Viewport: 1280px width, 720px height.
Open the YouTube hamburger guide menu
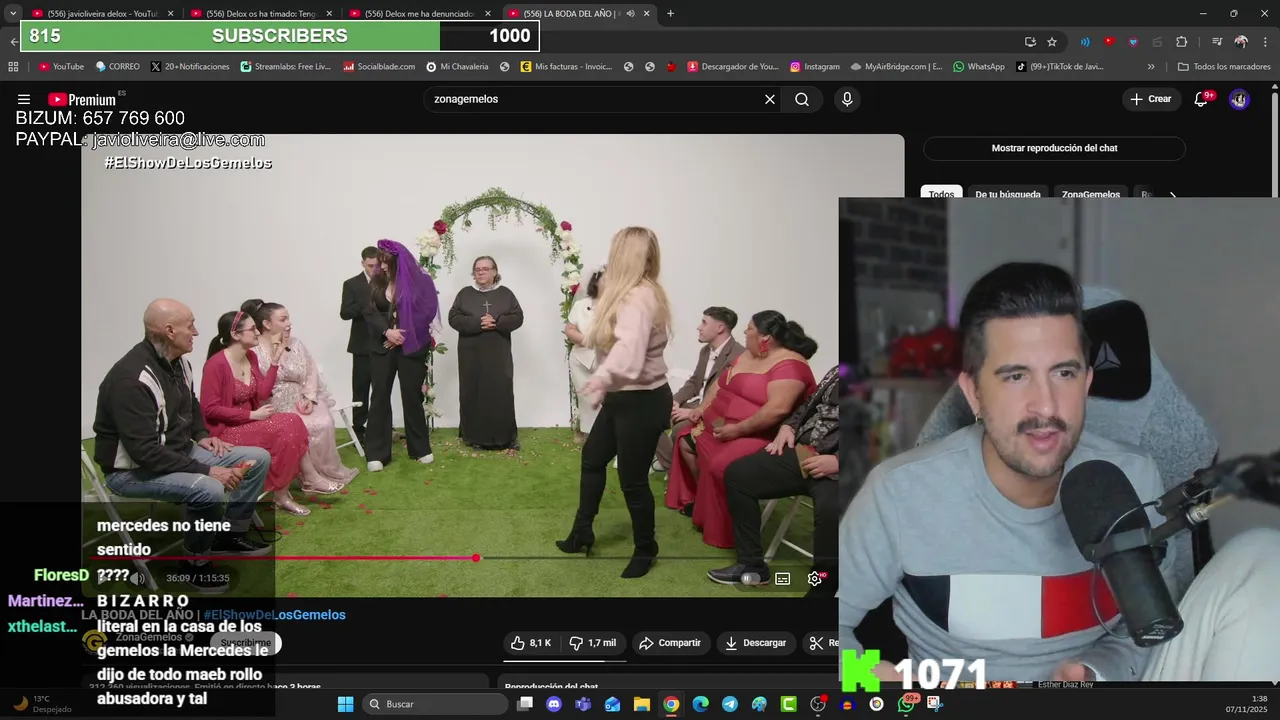(23, 99)
